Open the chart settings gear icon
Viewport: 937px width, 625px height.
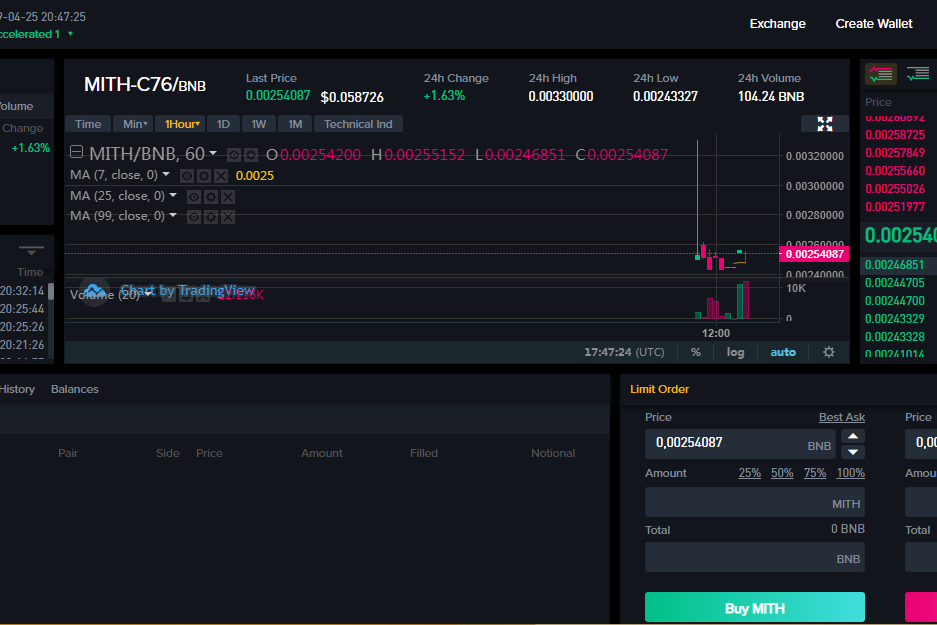(x=828, y=352)
